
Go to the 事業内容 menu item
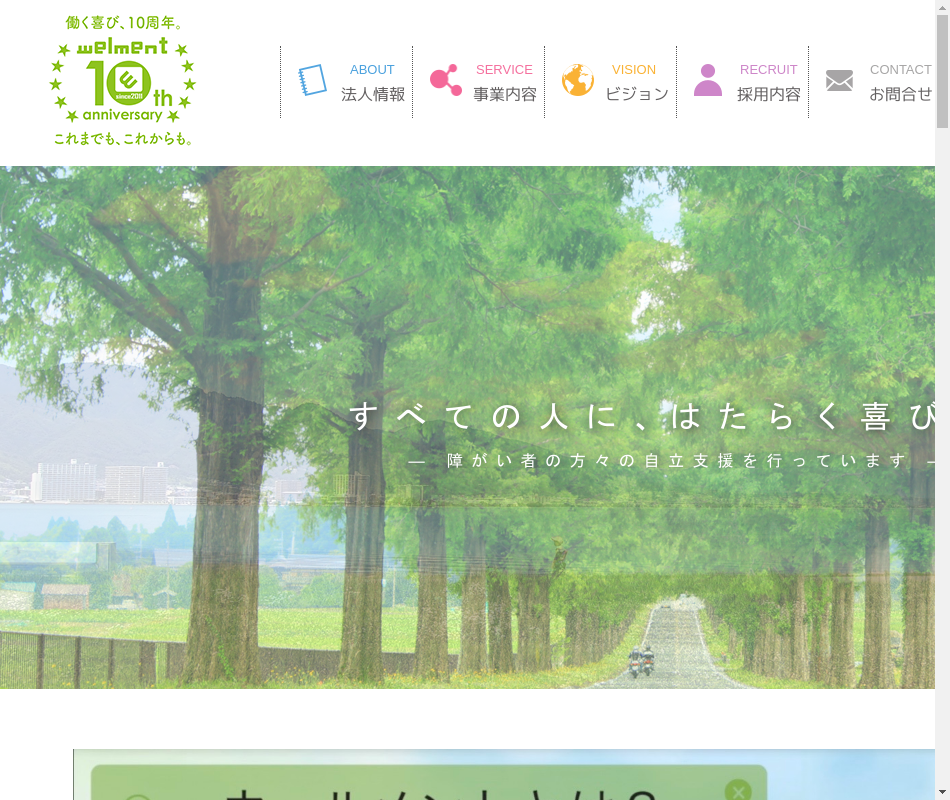point(505,94)
